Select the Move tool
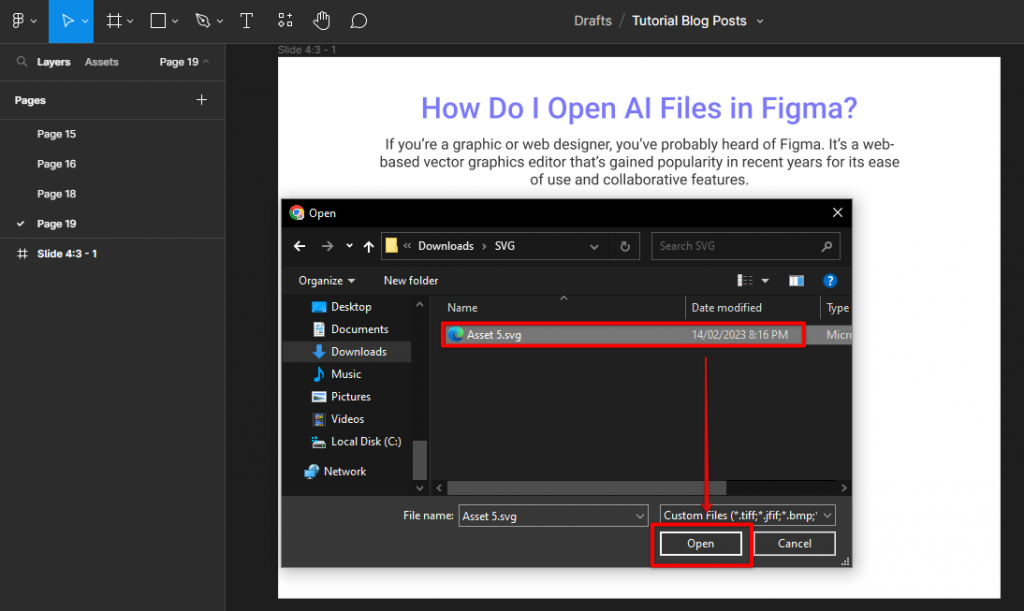Image resolution: width=1024 pixels, height=611 pixels. [67, 21]
